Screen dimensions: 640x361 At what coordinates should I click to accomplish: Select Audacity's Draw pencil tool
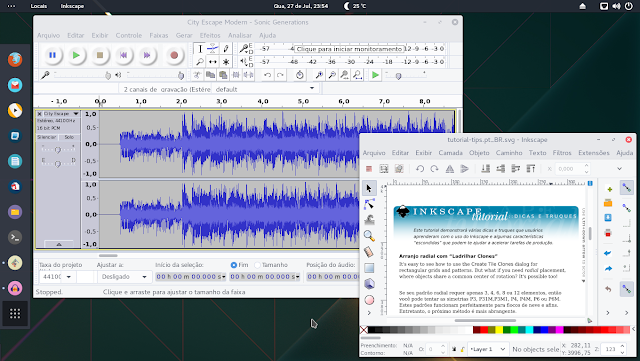click(x=226, y=49)
